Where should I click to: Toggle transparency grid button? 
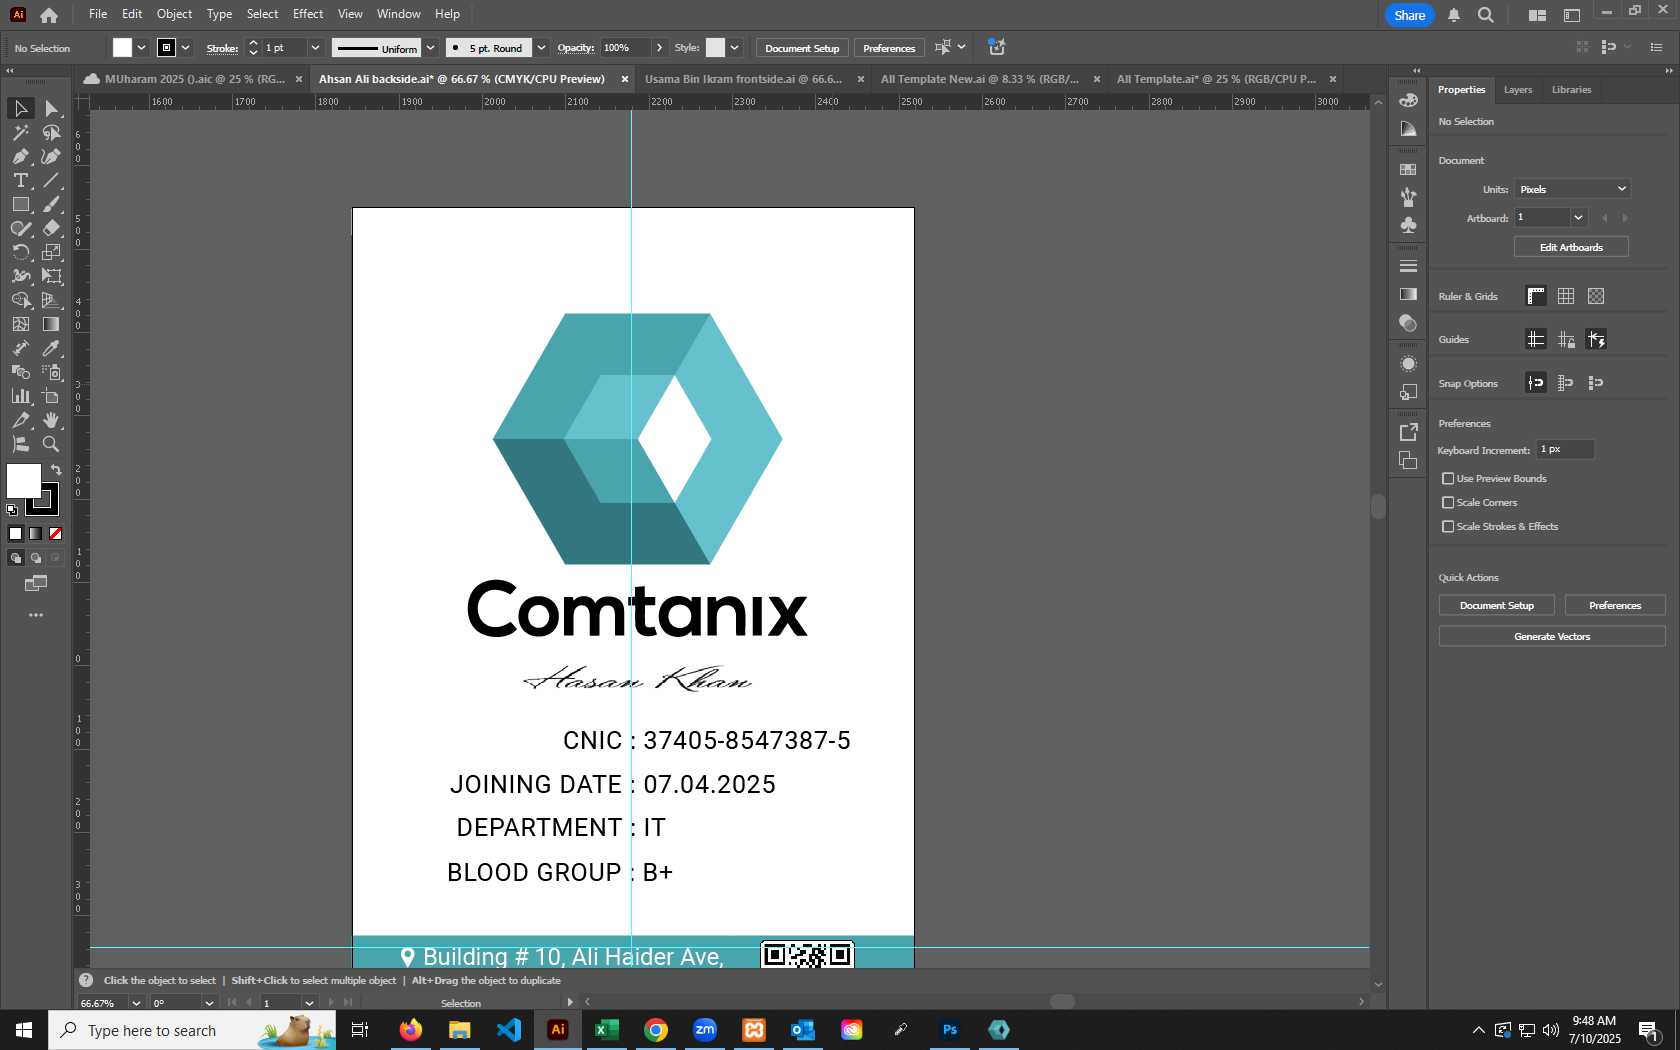coord(1596,296)
